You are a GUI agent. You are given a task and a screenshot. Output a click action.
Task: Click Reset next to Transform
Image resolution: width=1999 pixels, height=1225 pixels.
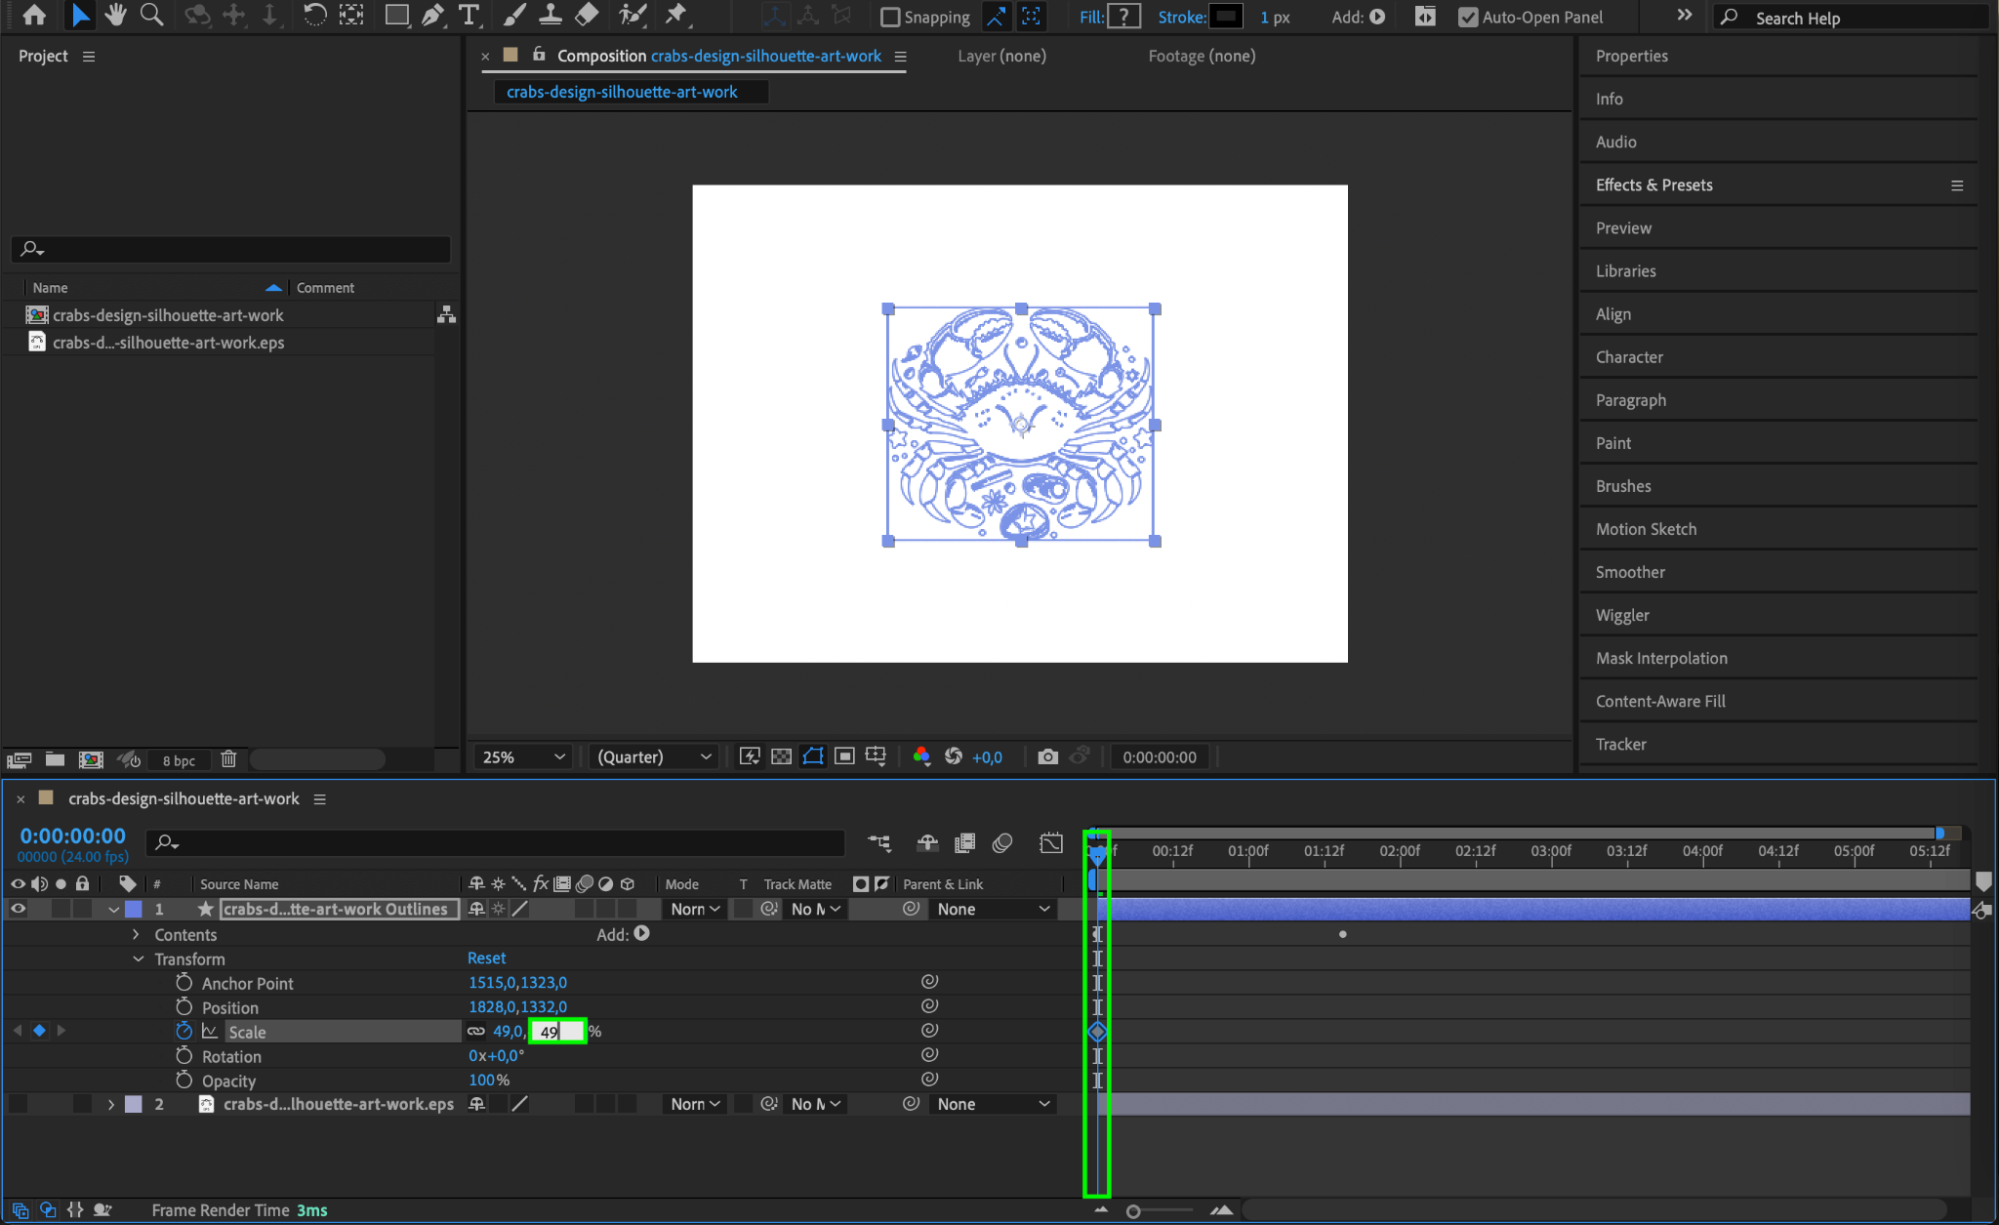click(x=486, y=958)
